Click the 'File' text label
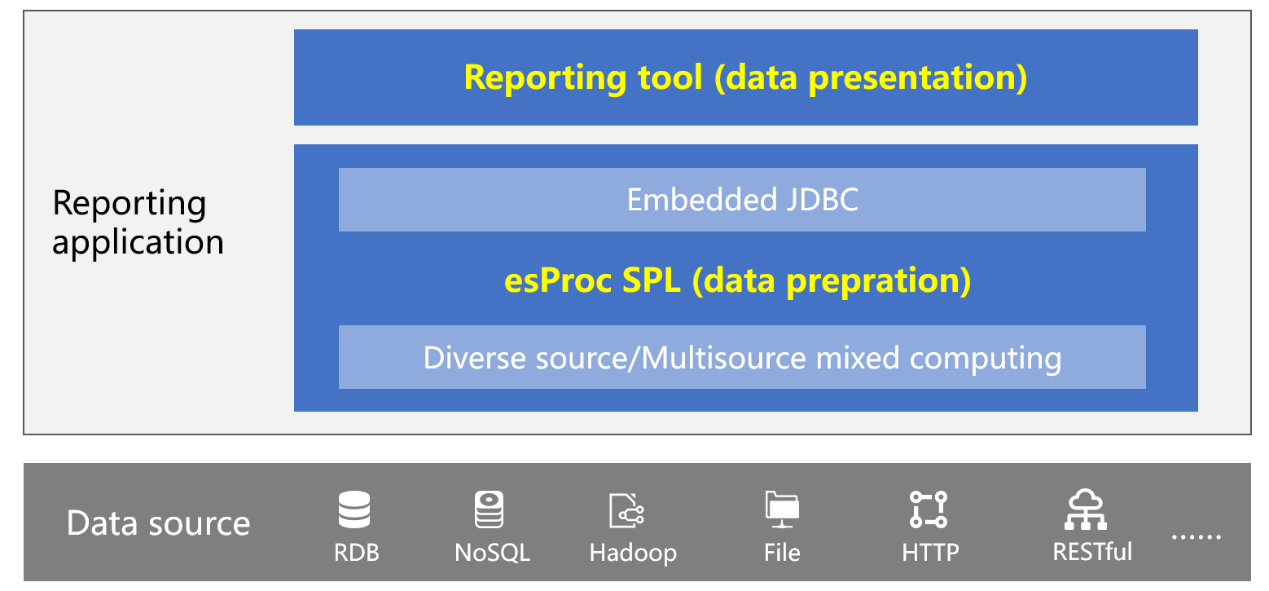1269x591 pixels. [x=781, y=552]
